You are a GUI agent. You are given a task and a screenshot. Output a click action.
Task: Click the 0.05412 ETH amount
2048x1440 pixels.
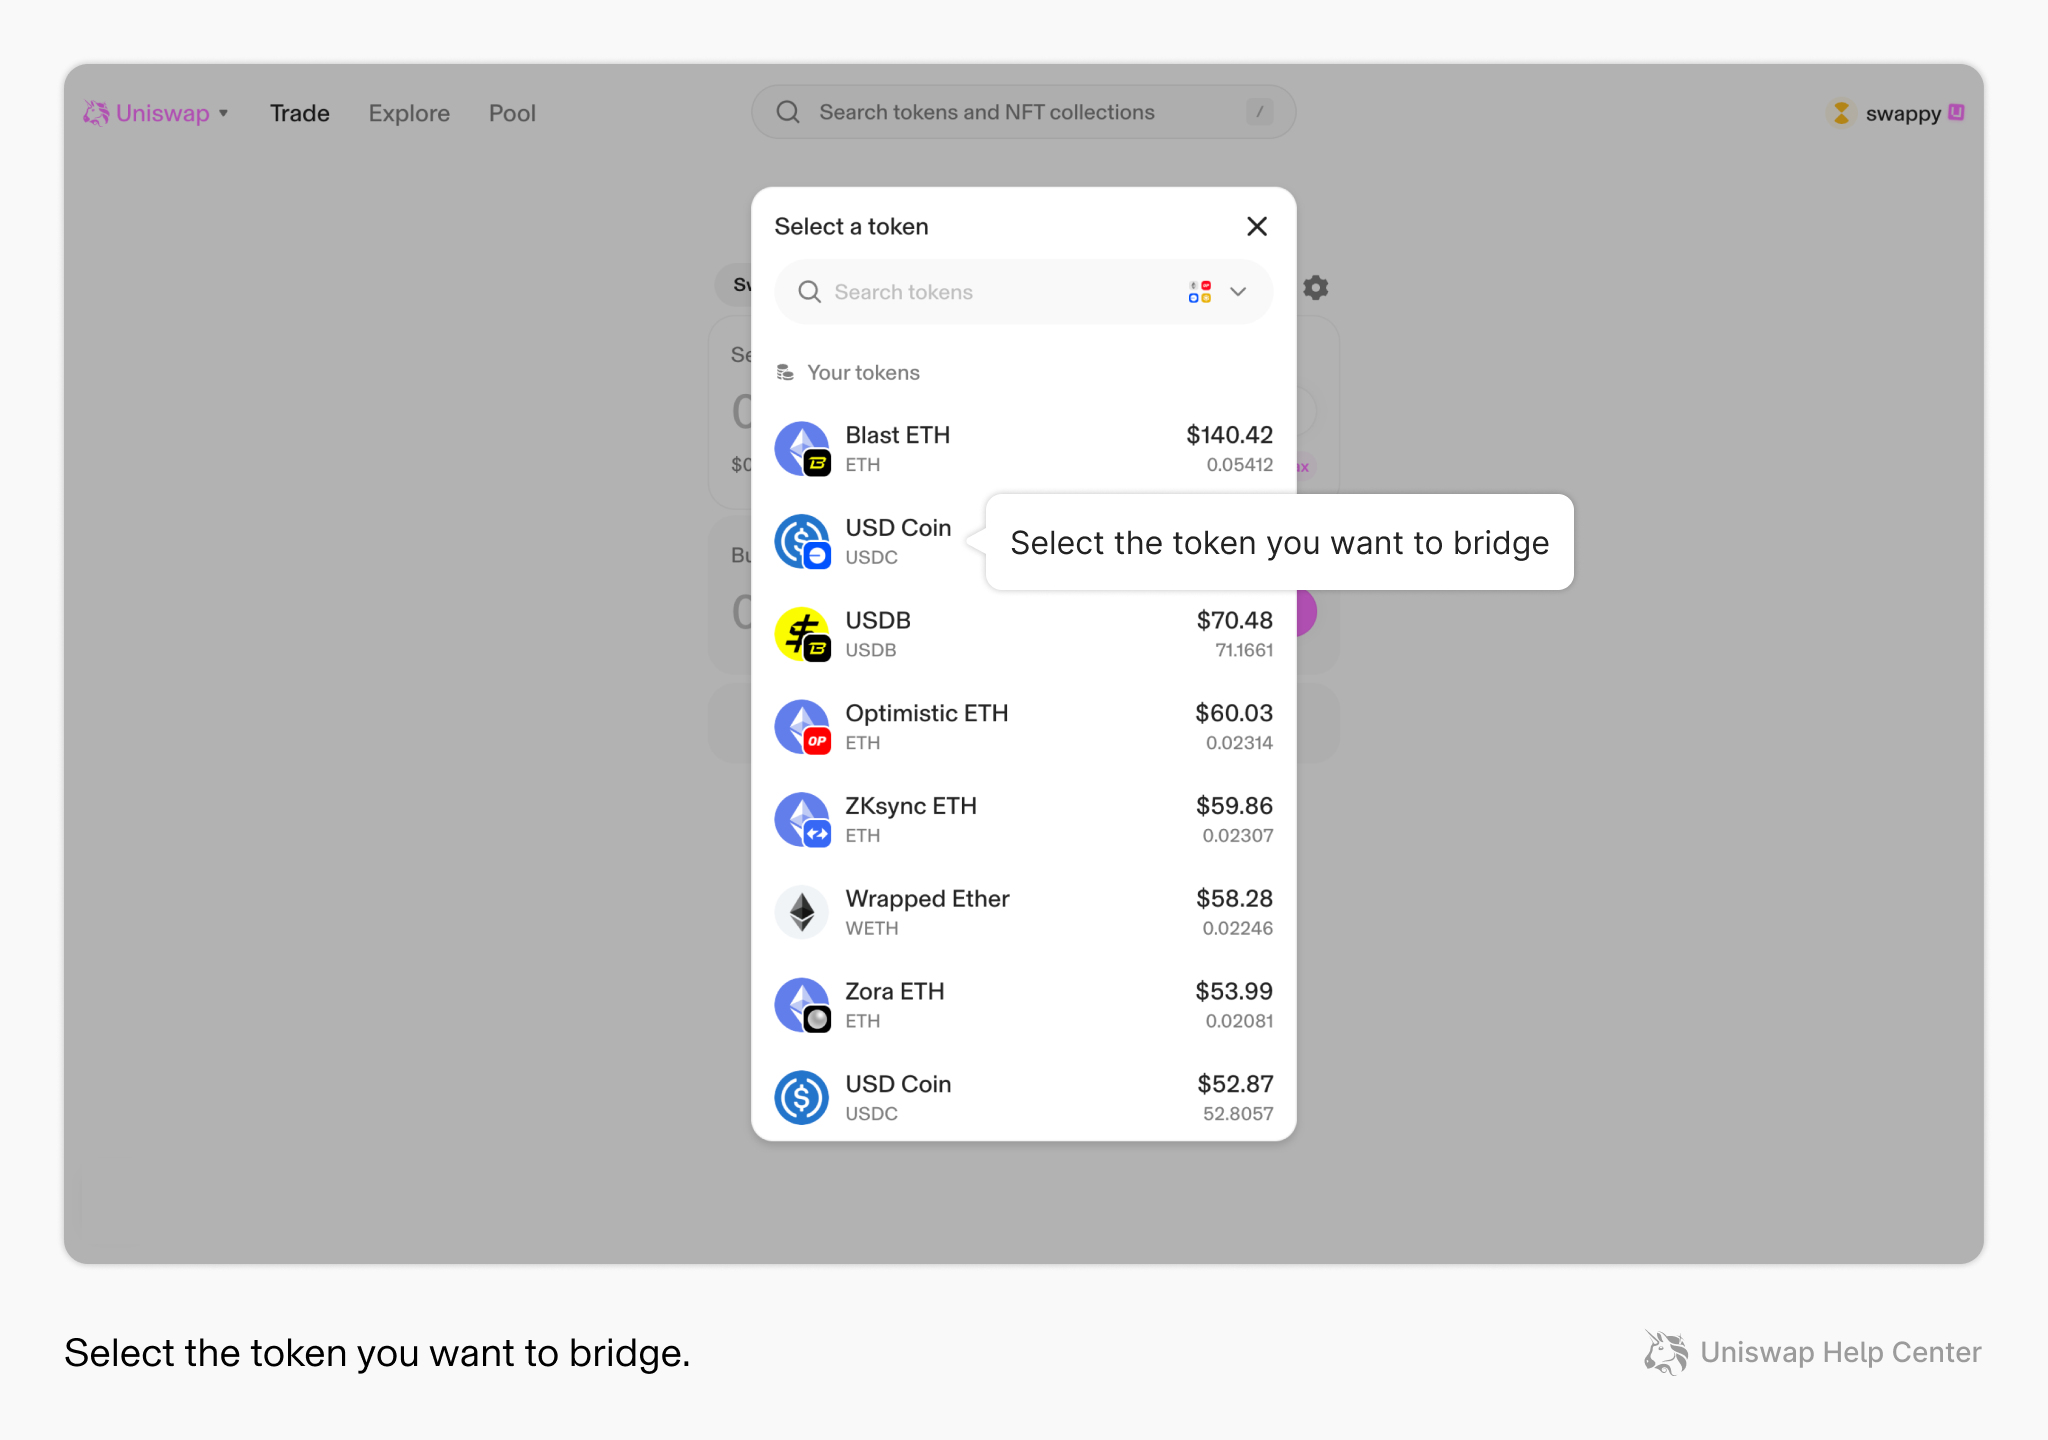pos(1239,465)
